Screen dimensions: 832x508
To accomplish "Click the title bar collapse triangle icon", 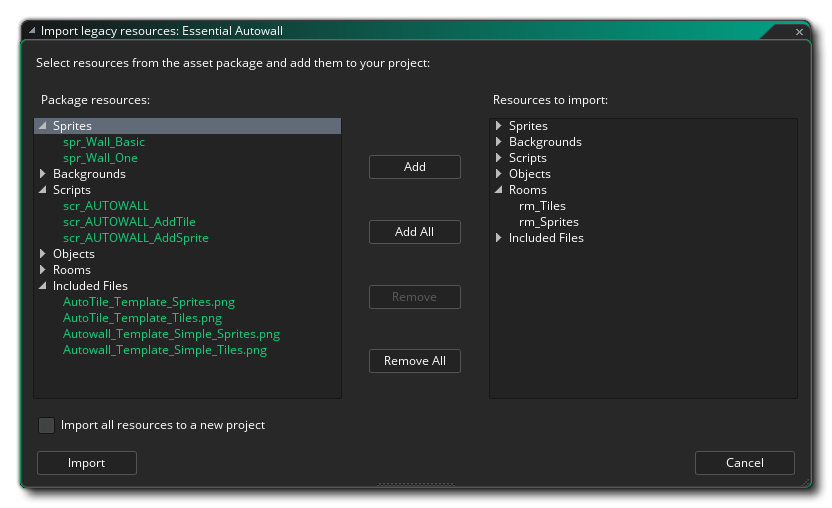I will tap(32, 31).
